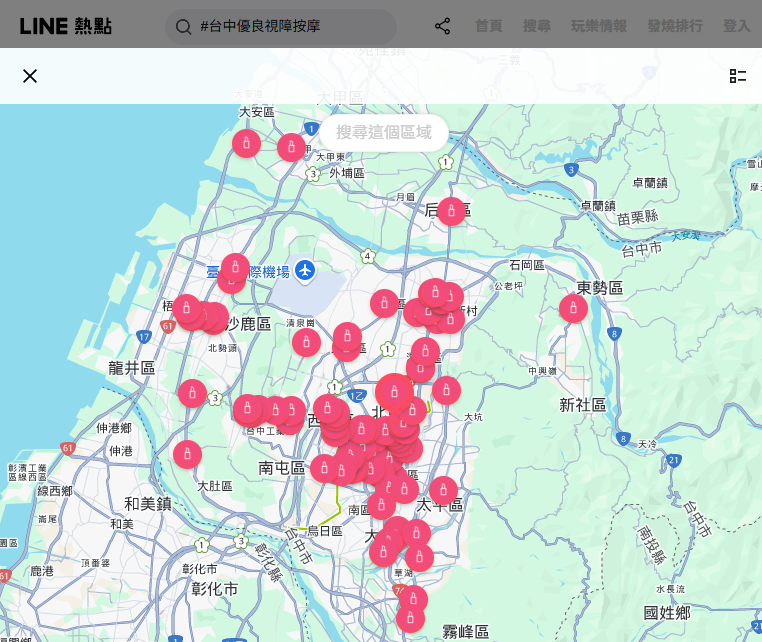Open the 首頁 menu item
The width and height of the screenshot is (762, 642).
[488, 26]
